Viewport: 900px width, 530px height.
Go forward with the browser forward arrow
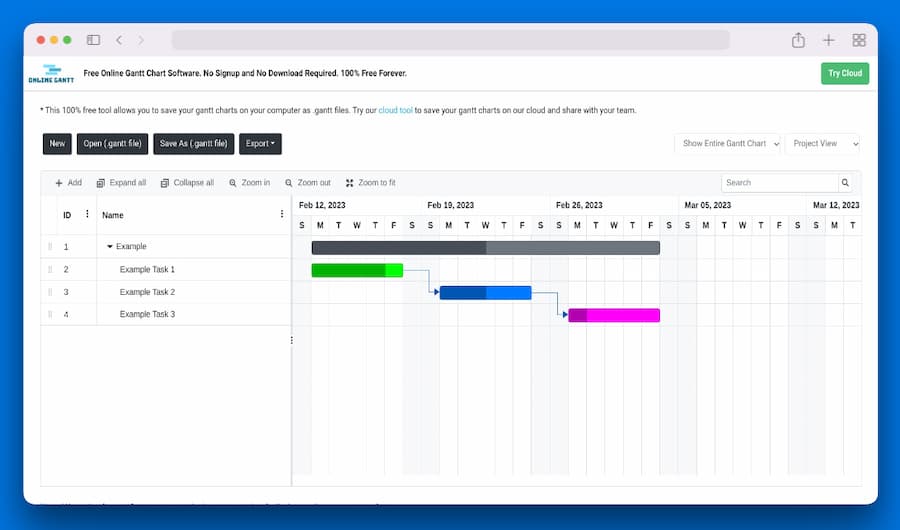click(141, 40)
